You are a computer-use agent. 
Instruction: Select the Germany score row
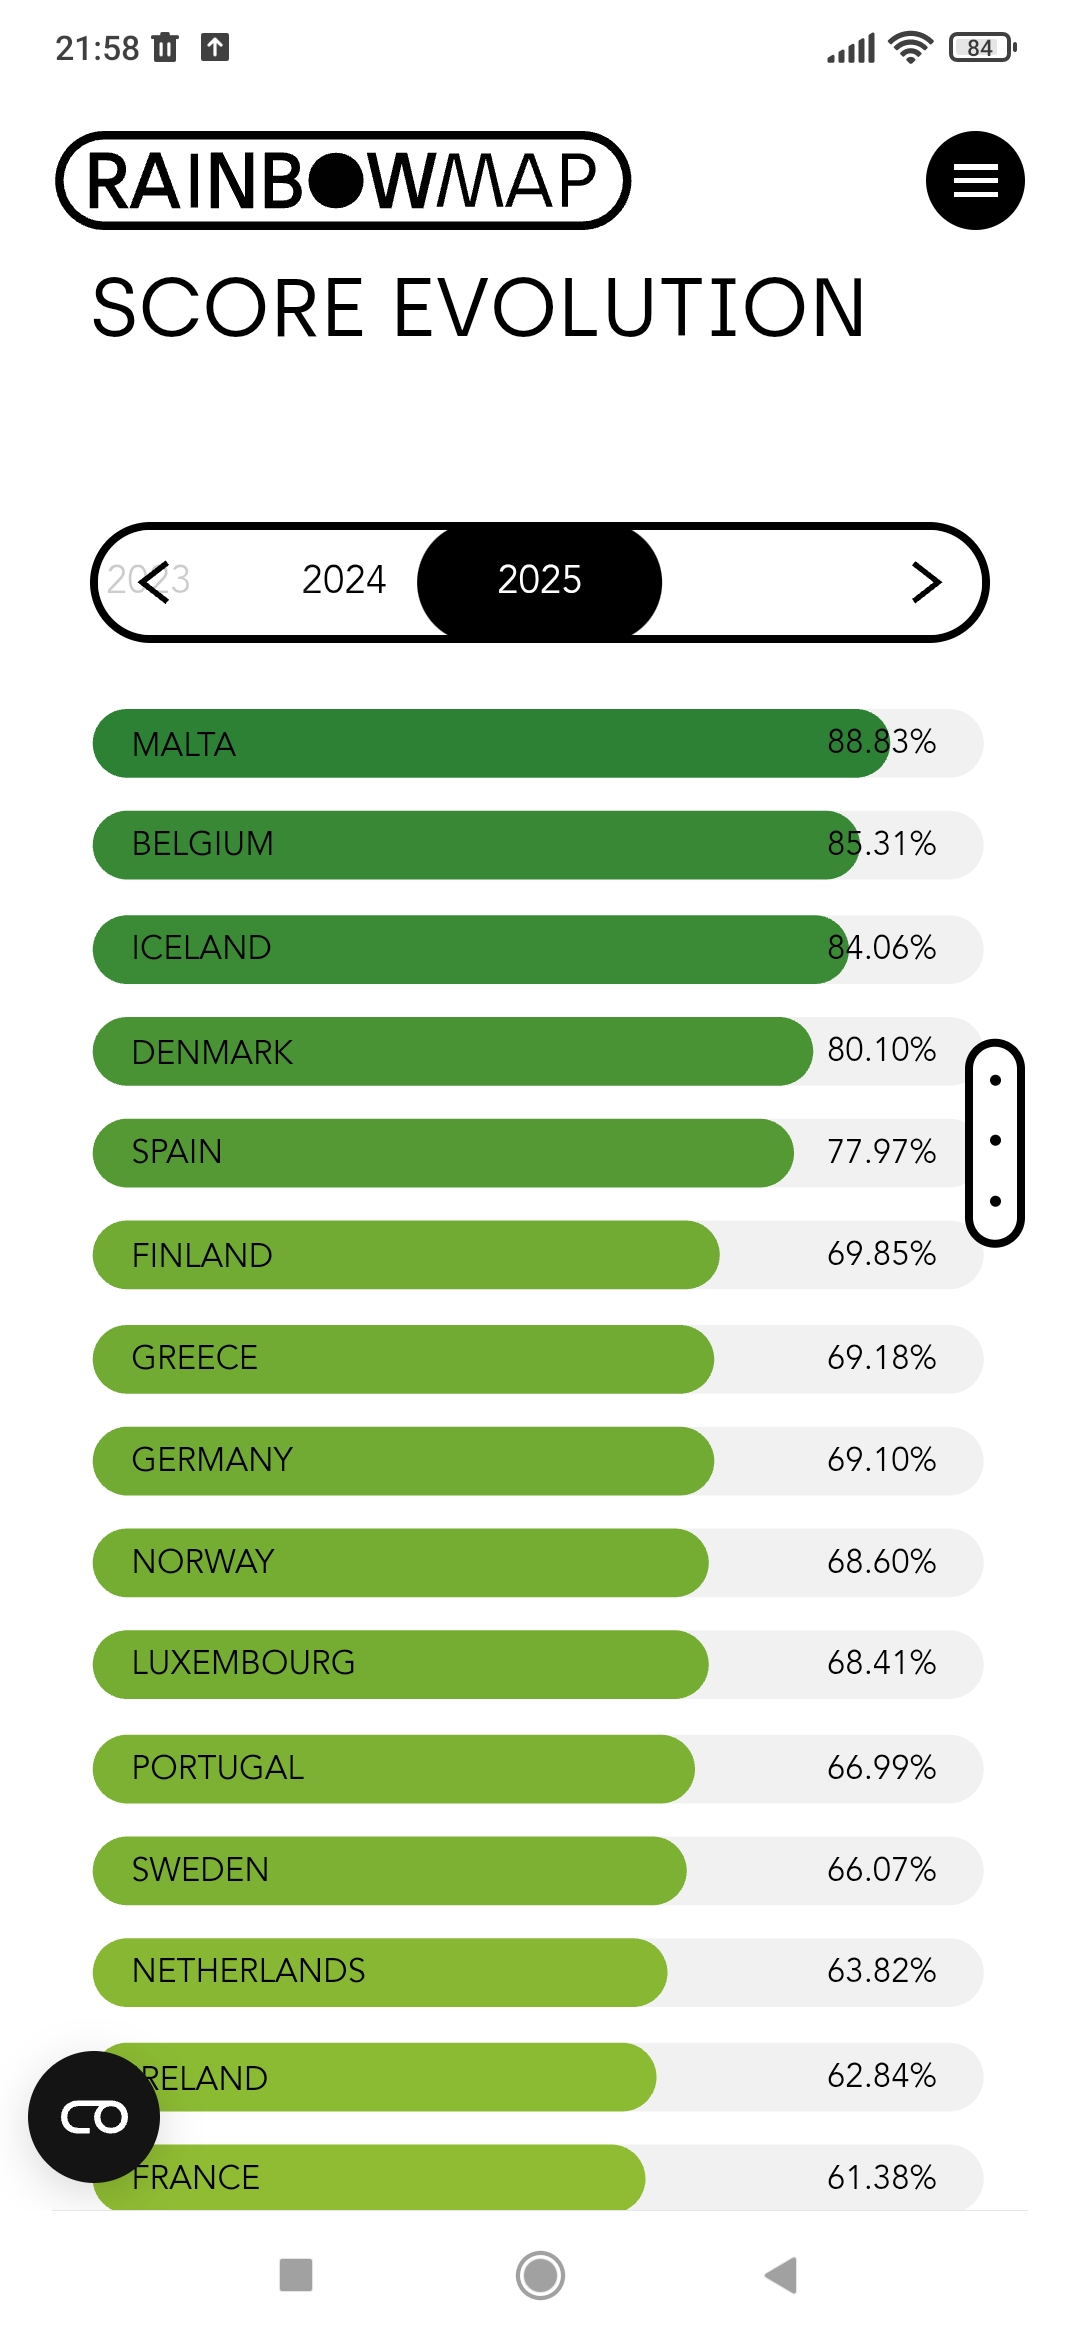tap(538, 1460)
